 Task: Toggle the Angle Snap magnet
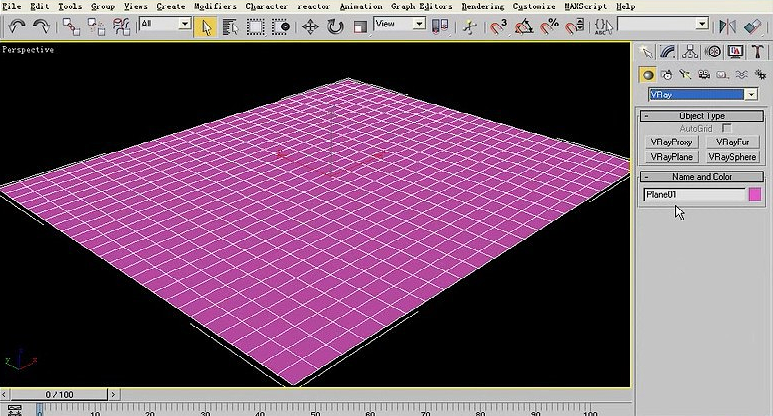(x=523, y=26)
